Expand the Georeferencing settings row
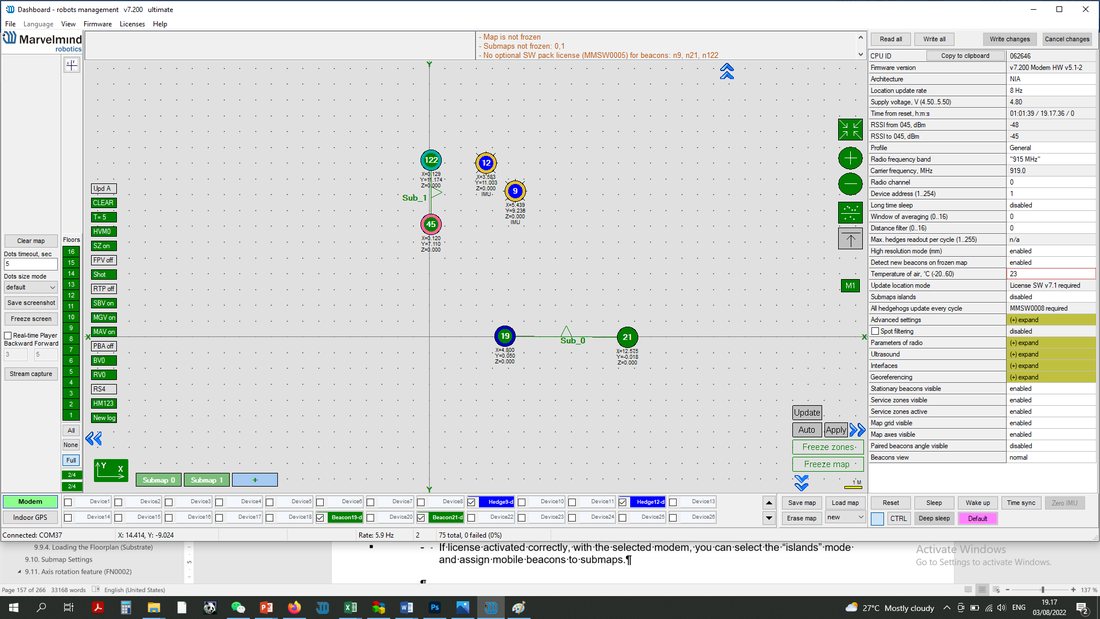1100x619 pixels. [x=1050, y=378]
